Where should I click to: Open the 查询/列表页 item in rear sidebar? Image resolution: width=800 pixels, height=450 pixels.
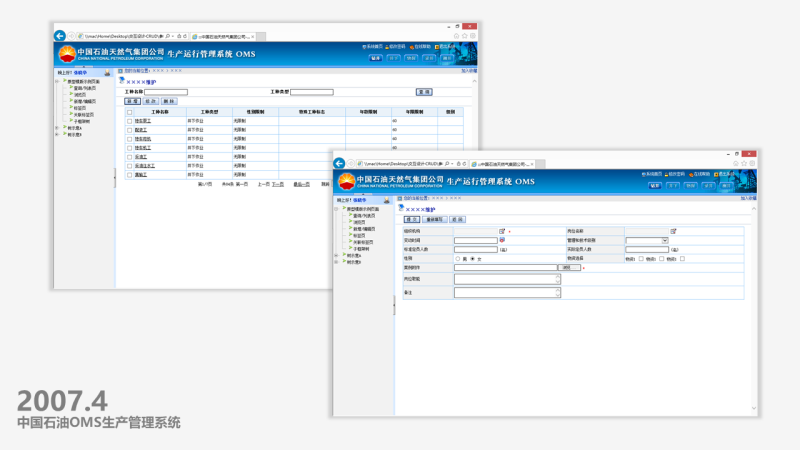tap(85, 88)
